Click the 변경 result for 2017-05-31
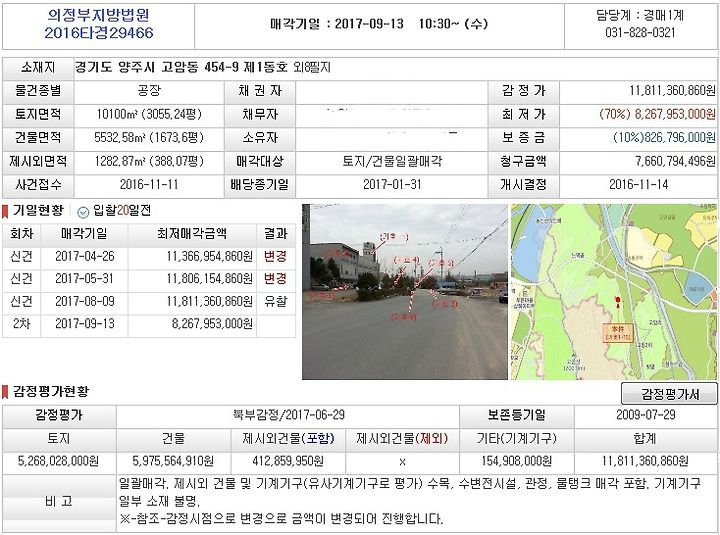The height and width of the screenshot is (535, 720). 276,279
